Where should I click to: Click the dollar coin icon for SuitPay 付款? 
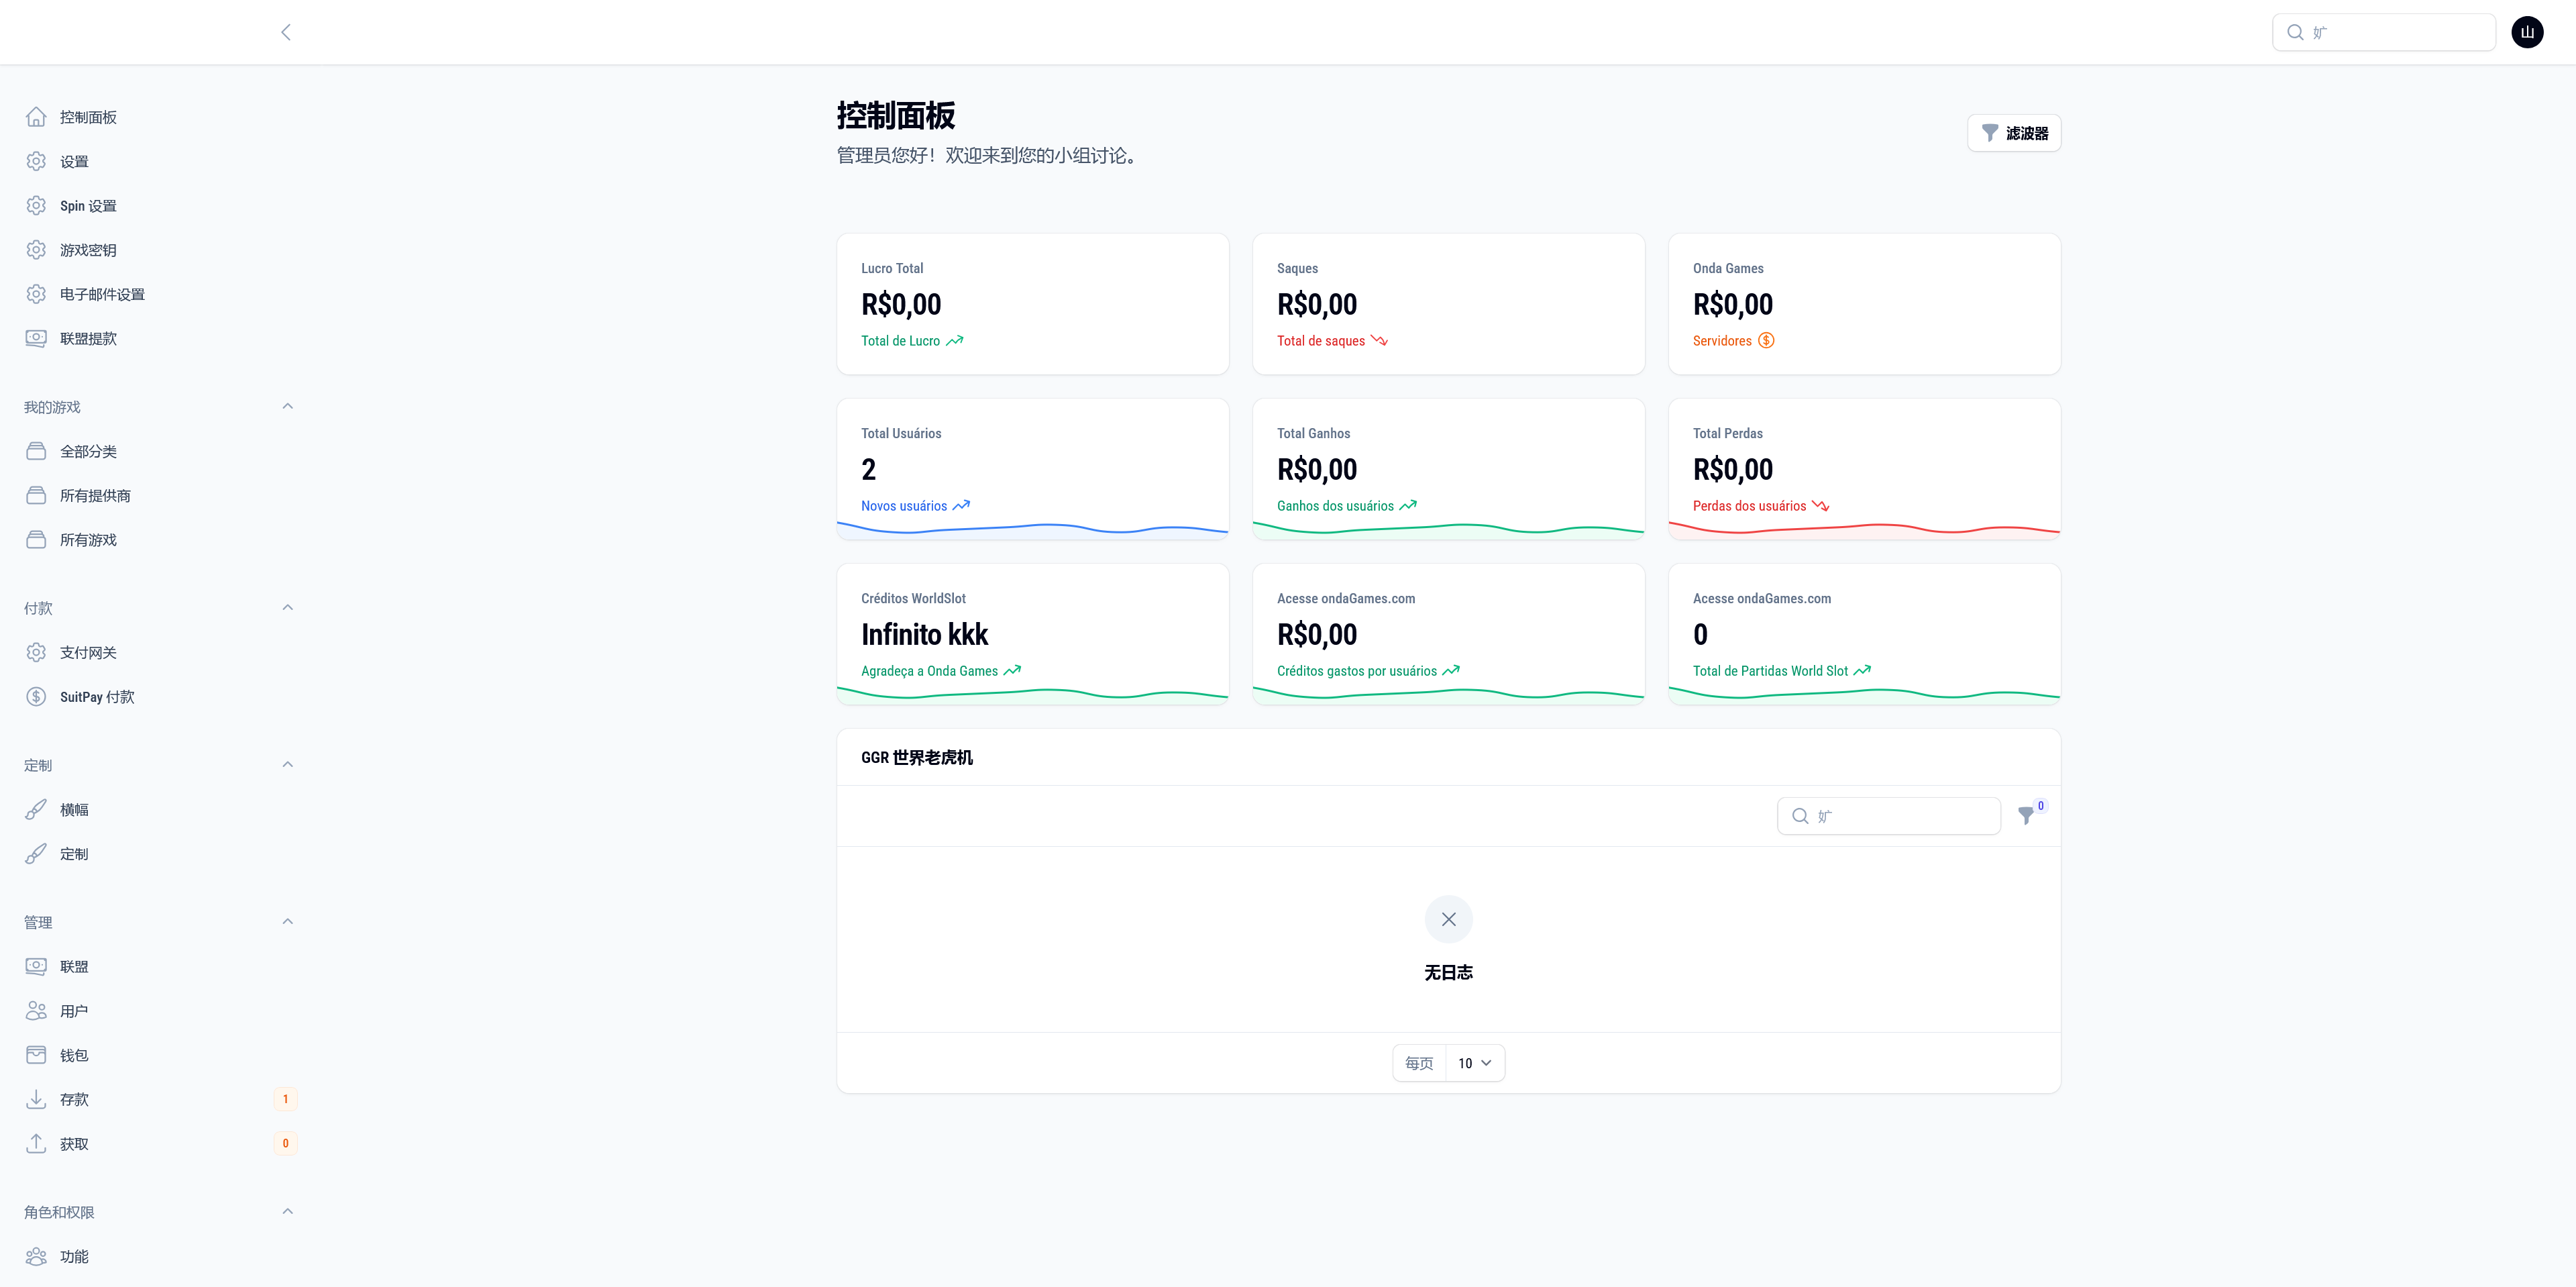pyautogui.click(x=36, y=697)
